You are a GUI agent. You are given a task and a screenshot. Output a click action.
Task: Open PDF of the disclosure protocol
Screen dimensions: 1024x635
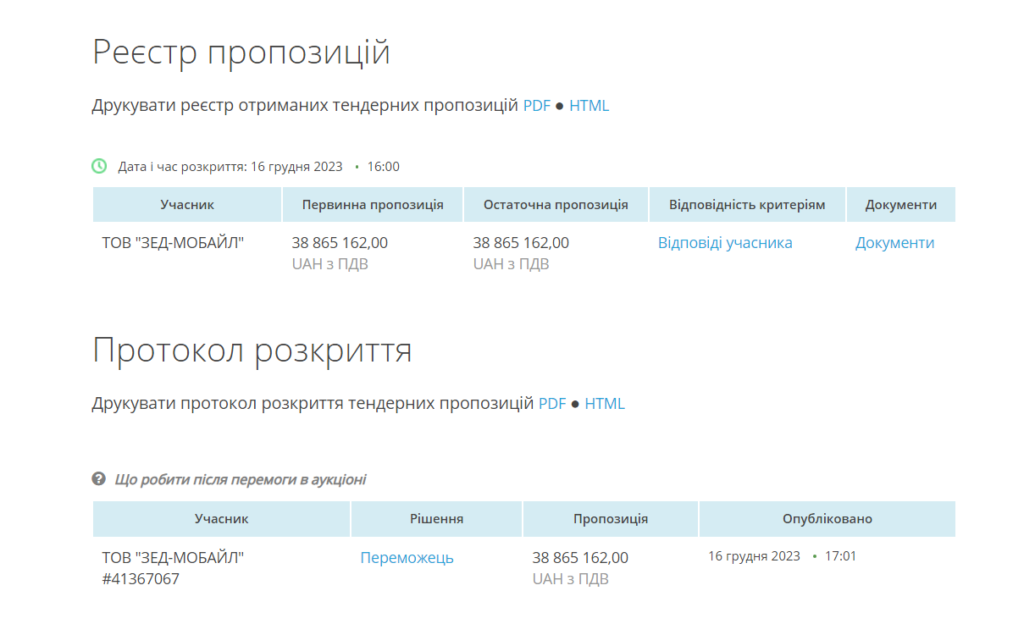(554, 403)
